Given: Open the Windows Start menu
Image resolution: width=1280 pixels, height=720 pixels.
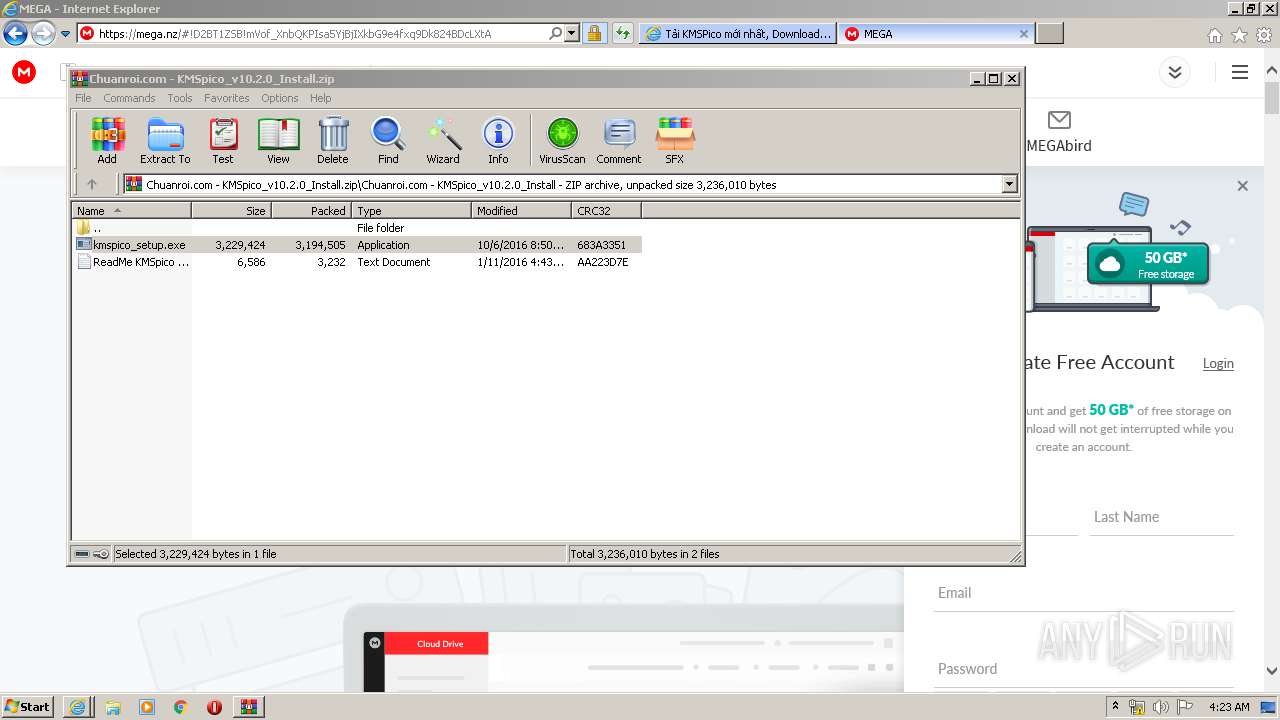Looking at the screenshot, I should click(27, 706).
